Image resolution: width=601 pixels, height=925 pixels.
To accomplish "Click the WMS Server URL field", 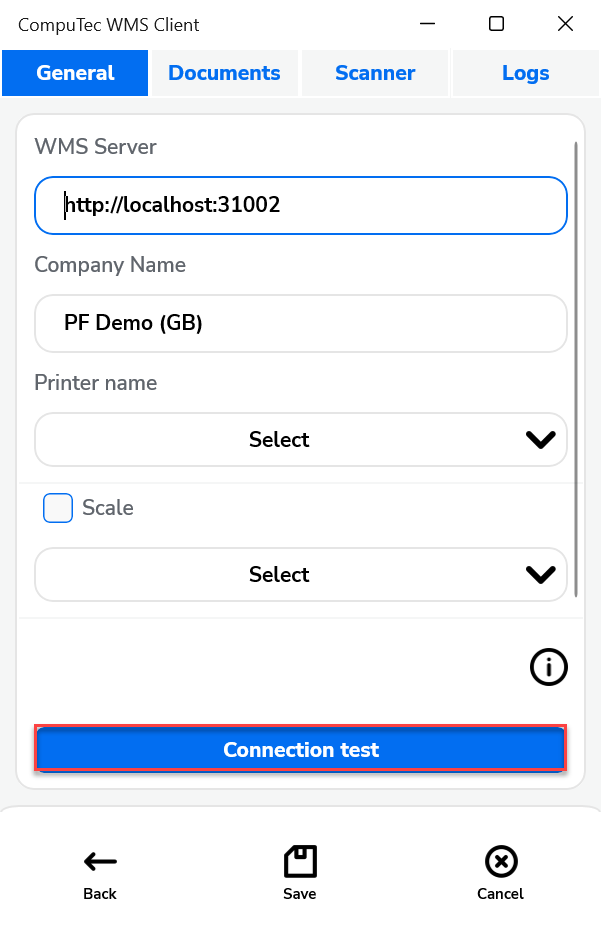I will pyautogui.click(x=300, y=205).
